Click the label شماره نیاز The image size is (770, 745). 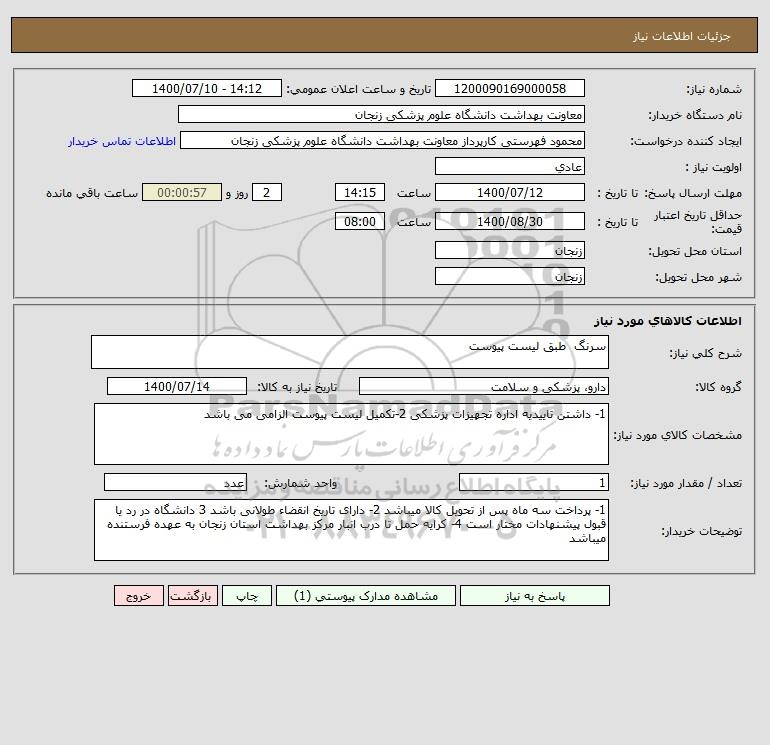pyautogui.click(x=714, y=89)
